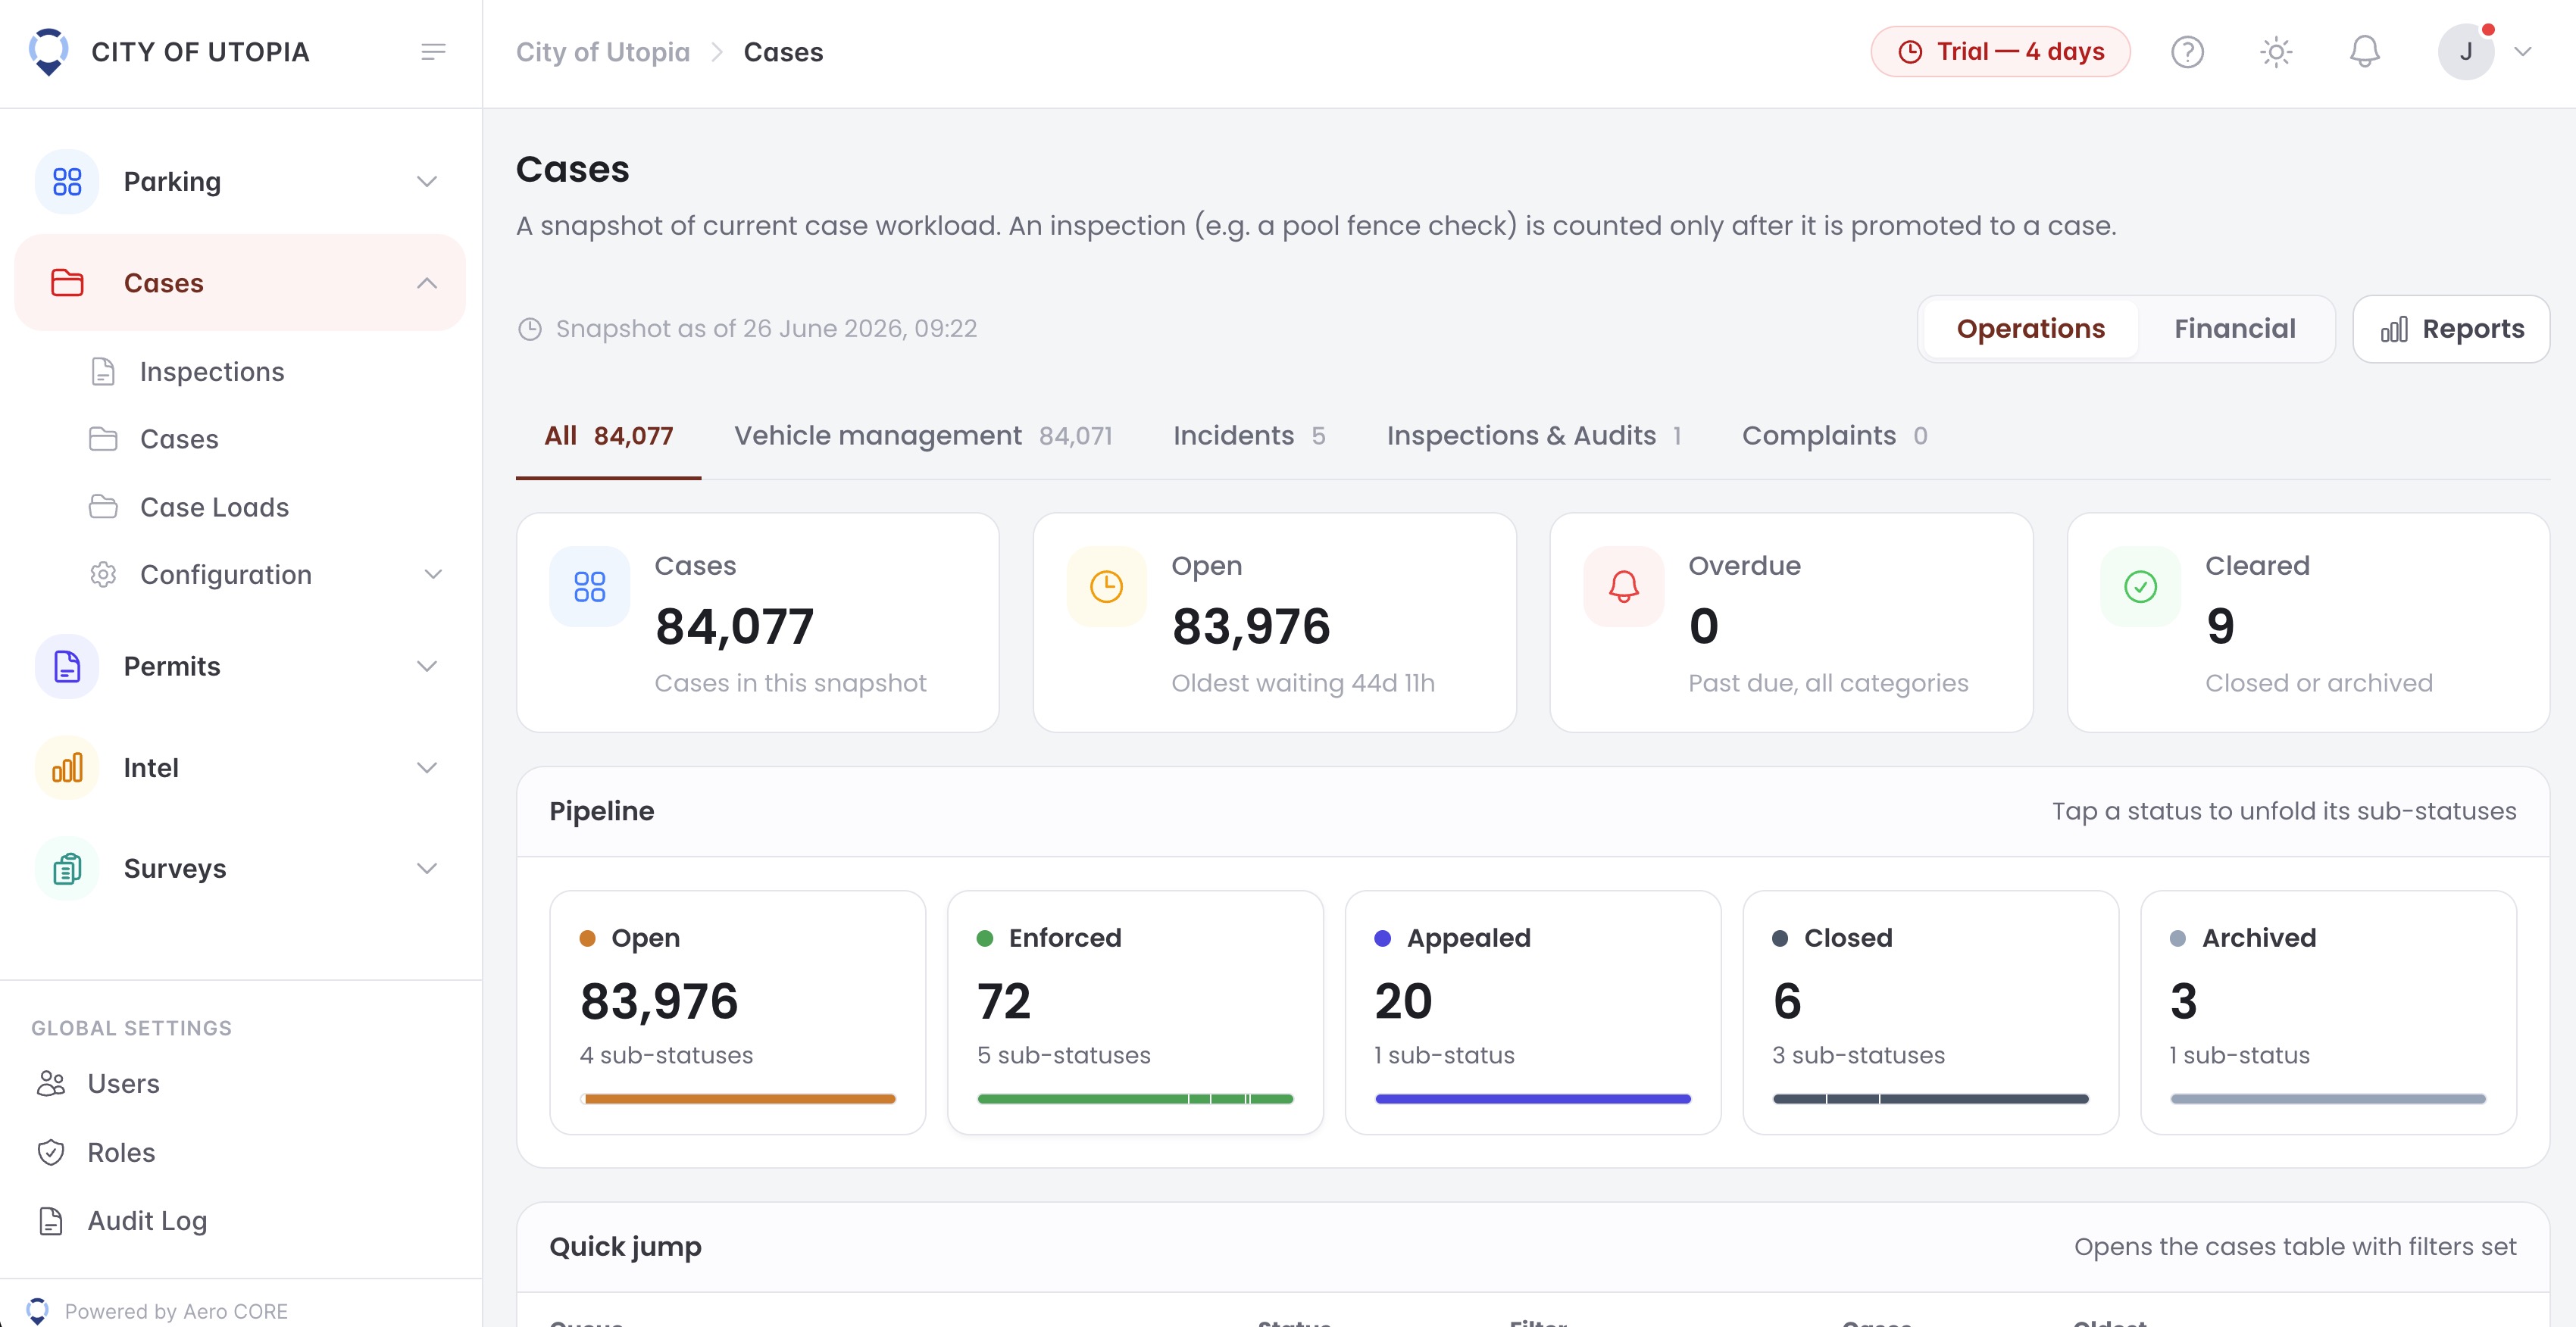Image resolution: width=2576 pixels, height=1327 pixels.
Task: Click the orange Open progress bar
Action: (x=738, y=1099)
